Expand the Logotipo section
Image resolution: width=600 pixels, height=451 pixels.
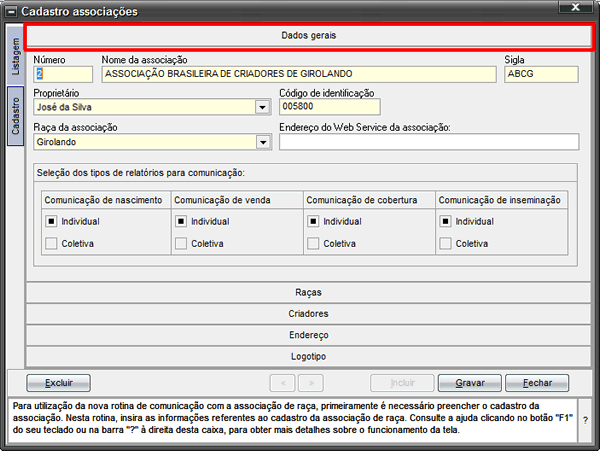(x=308, y=357)
